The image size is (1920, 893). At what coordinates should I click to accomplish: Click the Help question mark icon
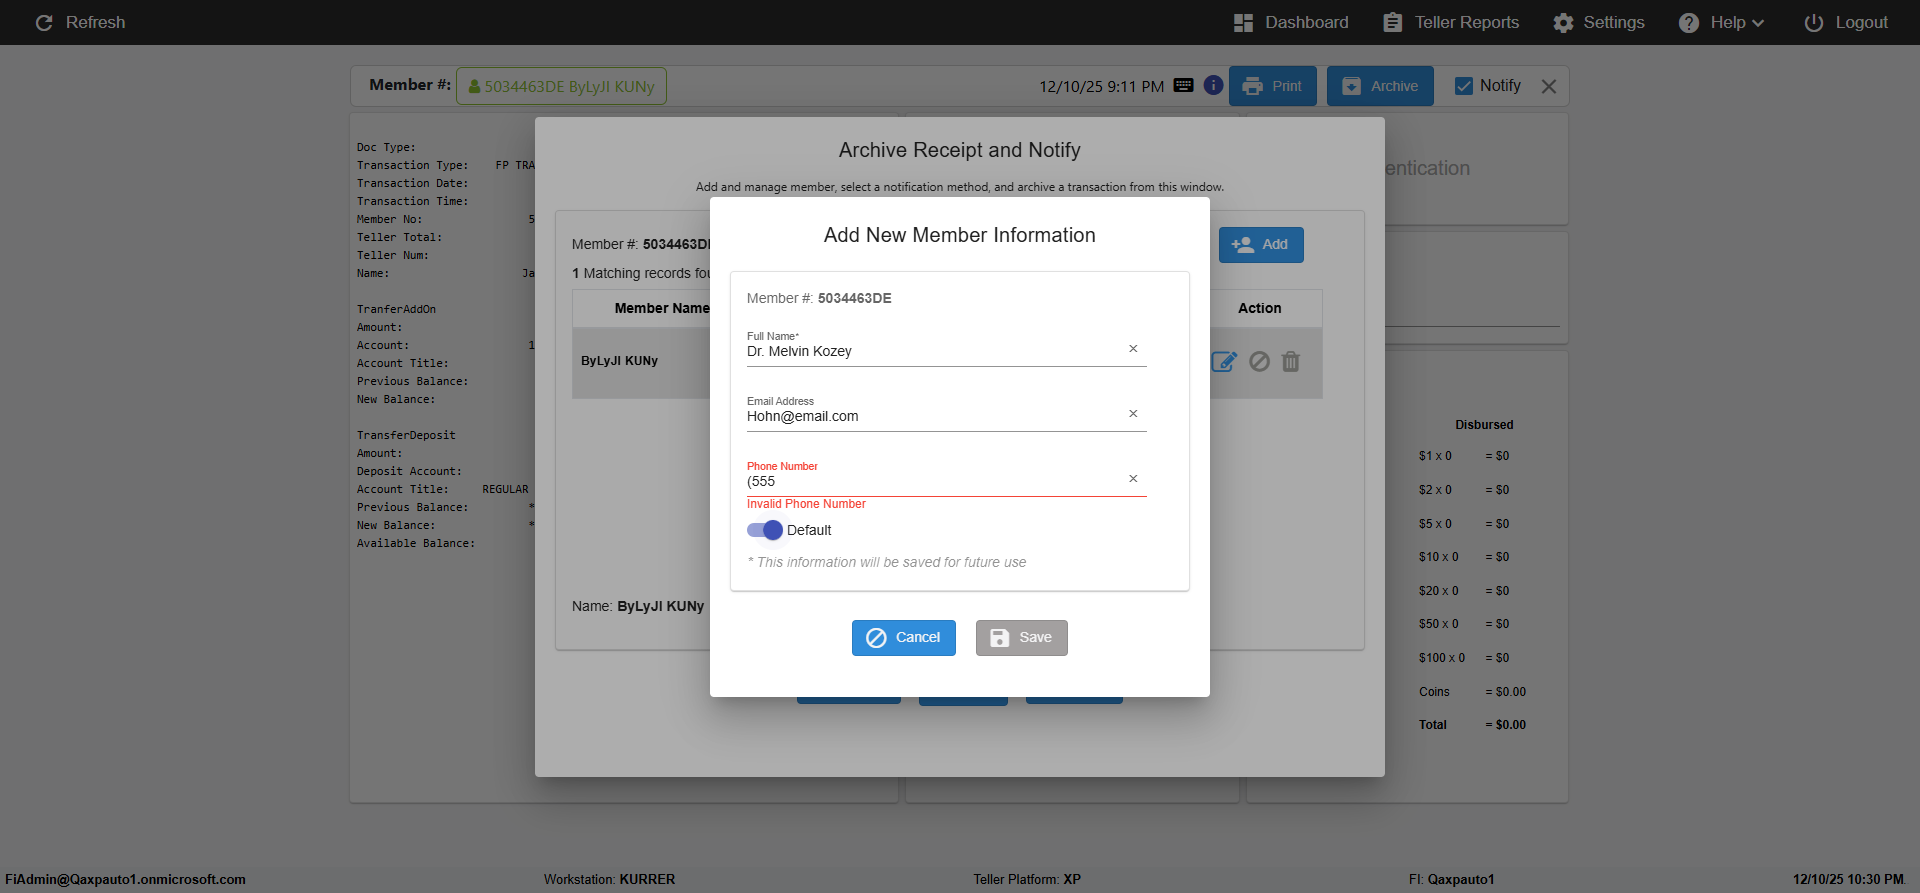pyautogui.click(x=1689, y=22)
